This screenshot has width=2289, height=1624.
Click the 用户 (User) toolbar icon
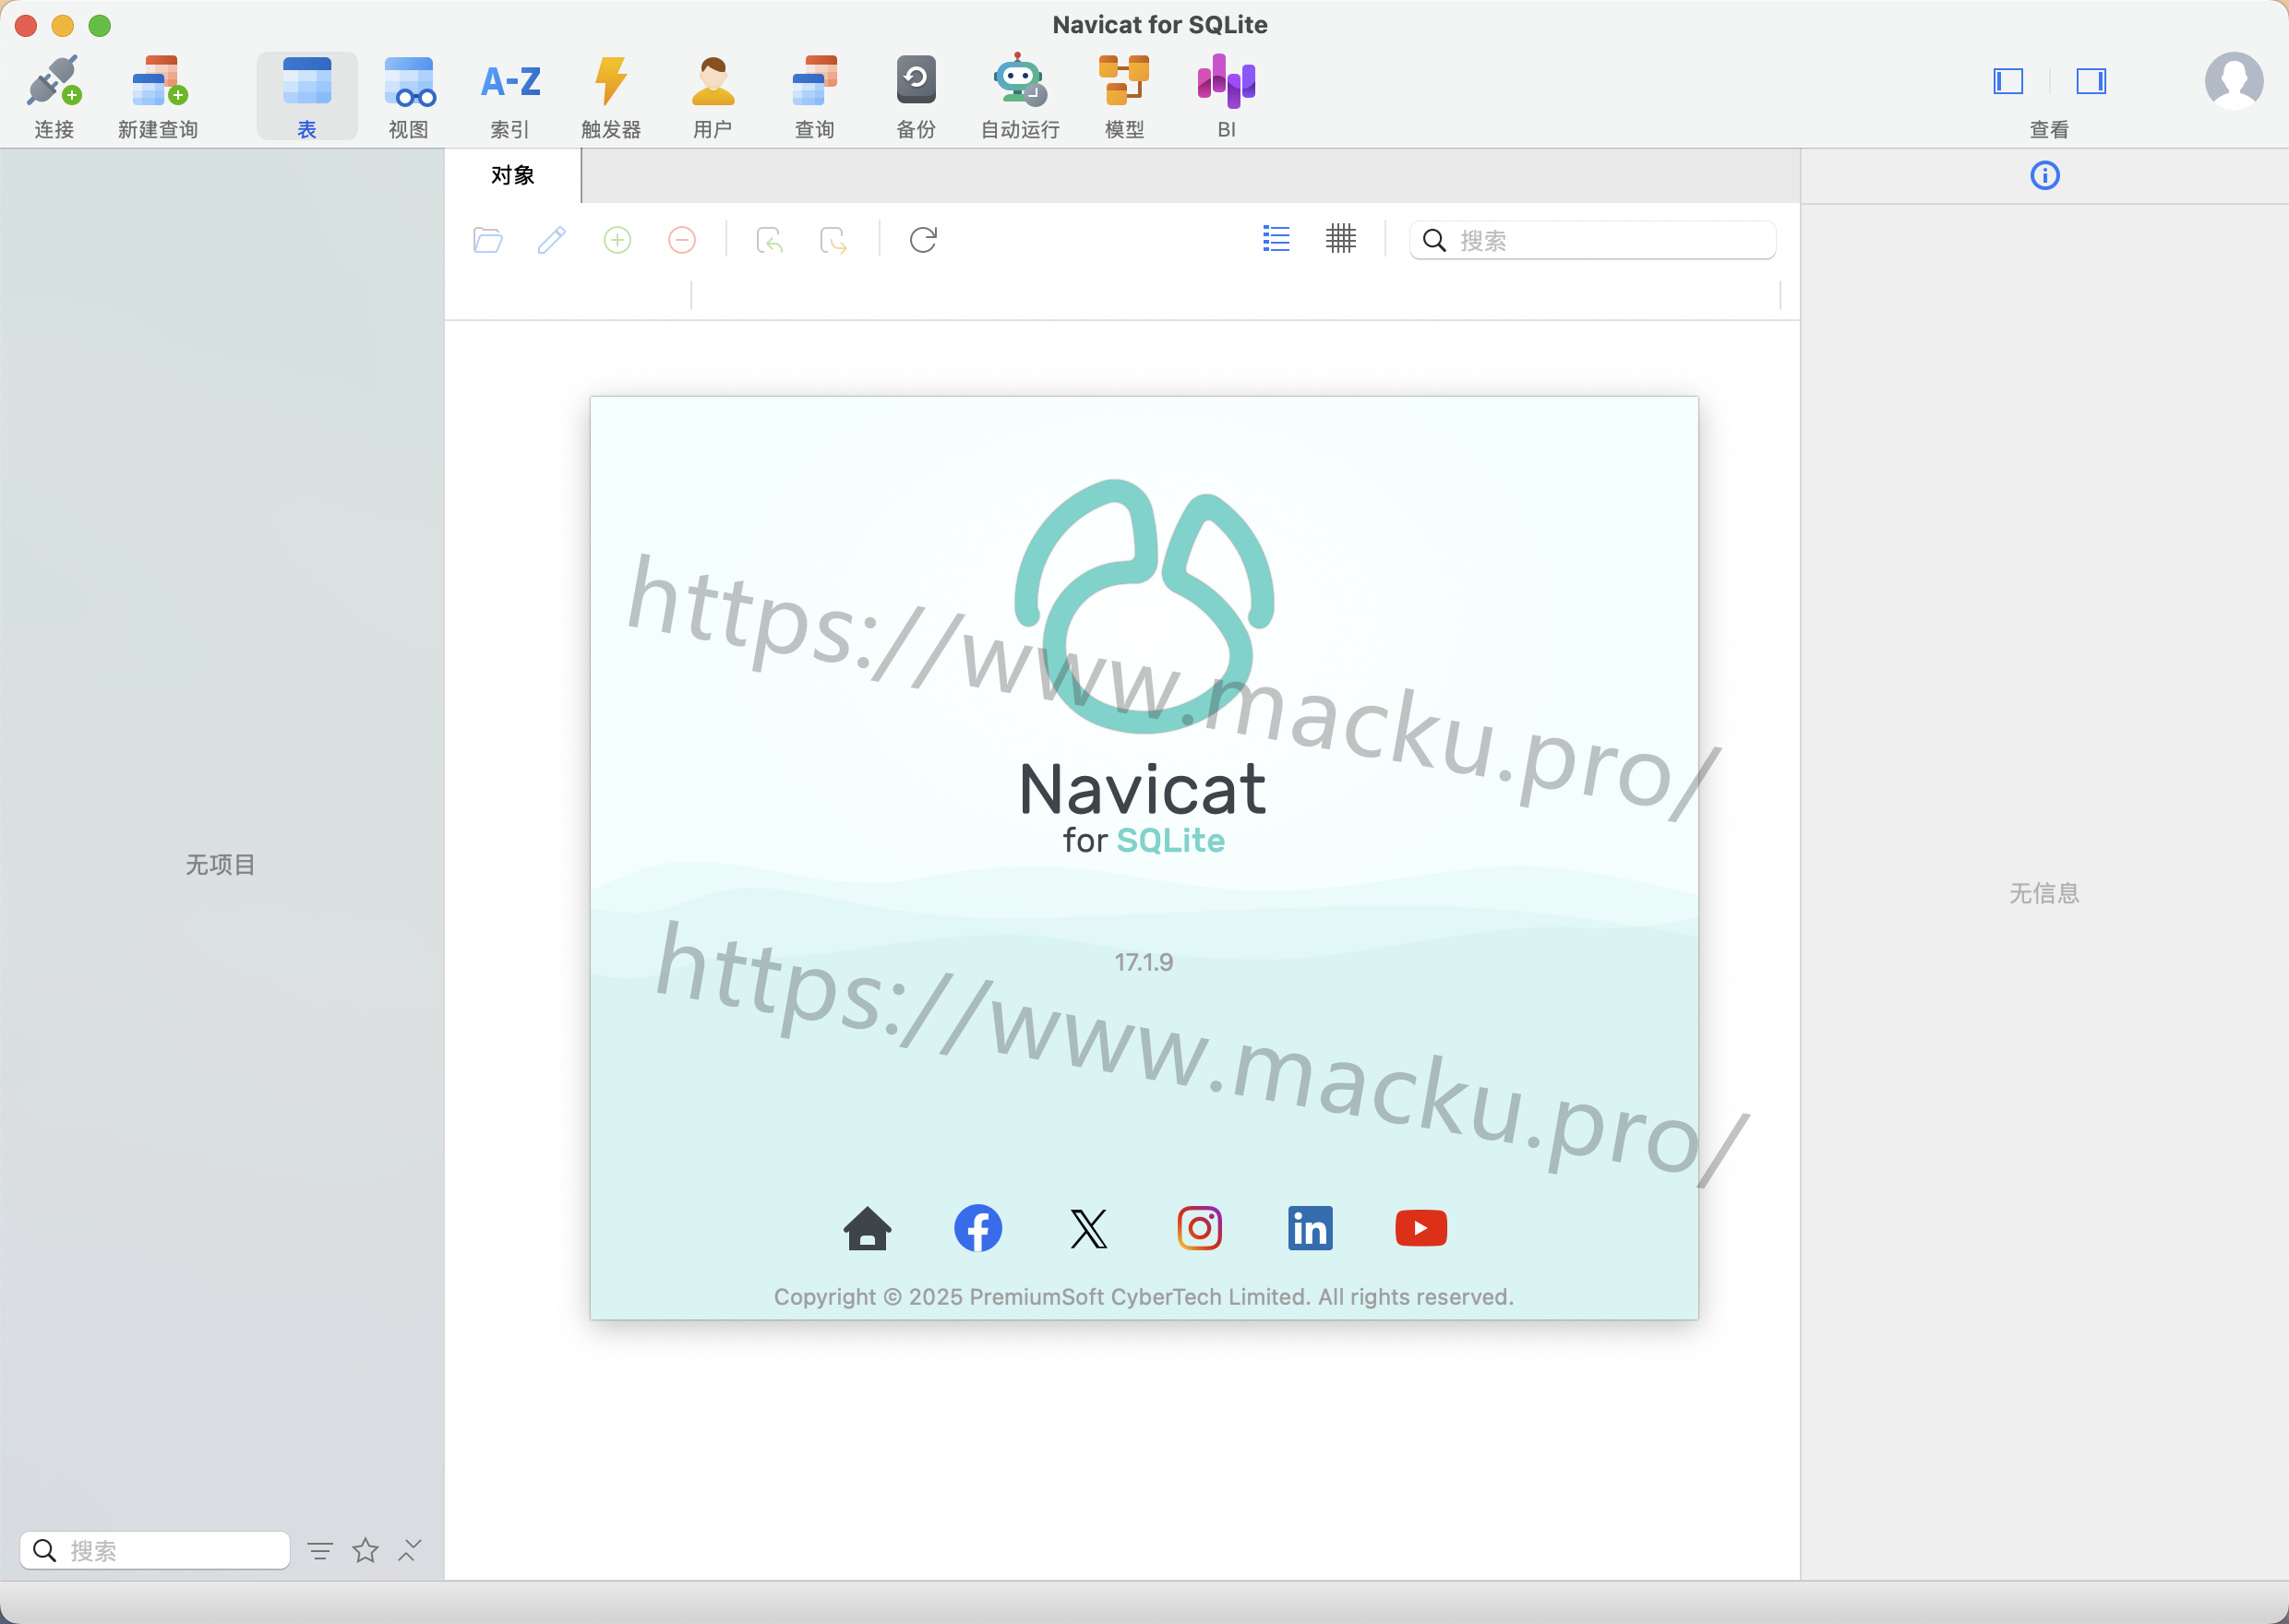click(713, 96)
